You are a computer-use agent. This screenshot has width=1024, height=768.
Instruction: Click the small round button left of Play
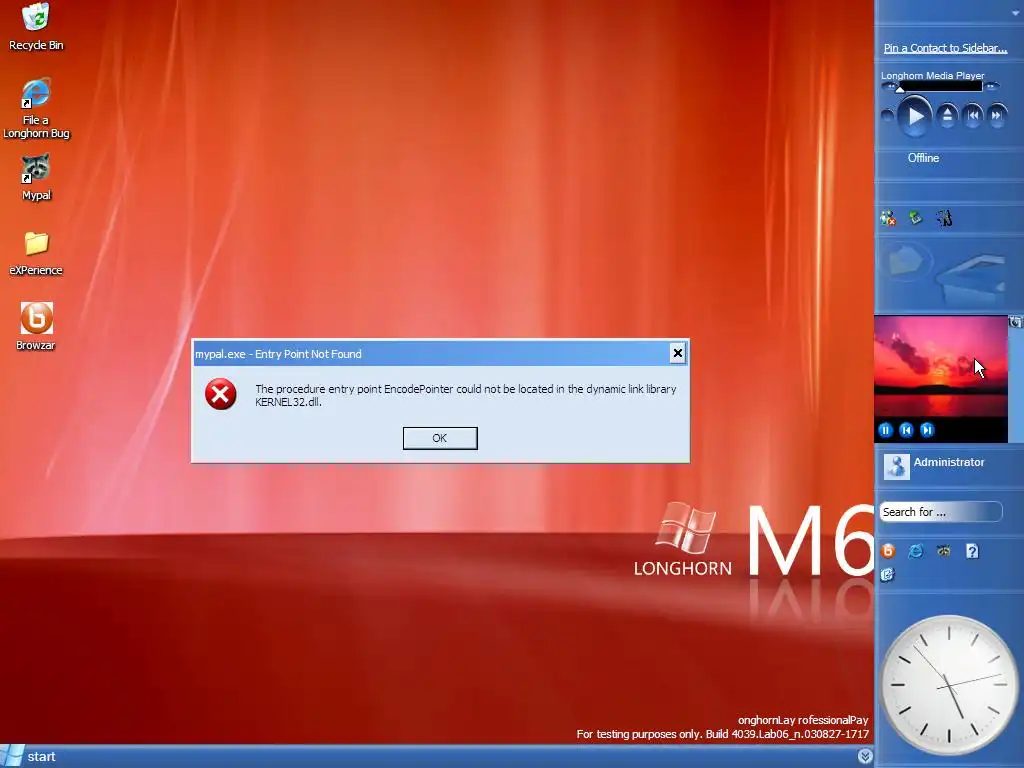point(887,116)
